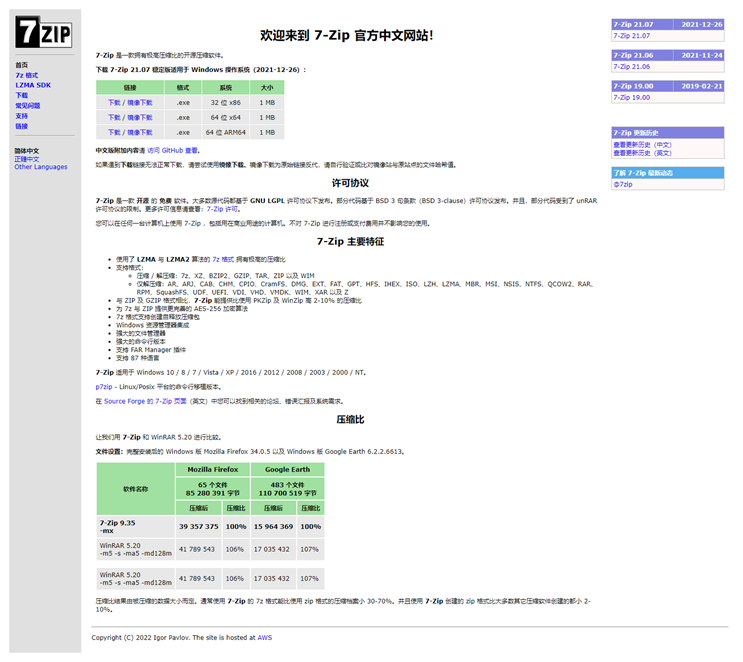This screenshot has height=662, width=743.
Task: Click the 7-Zip 9.35 -mx row label
Action: (x=136, y=526)
